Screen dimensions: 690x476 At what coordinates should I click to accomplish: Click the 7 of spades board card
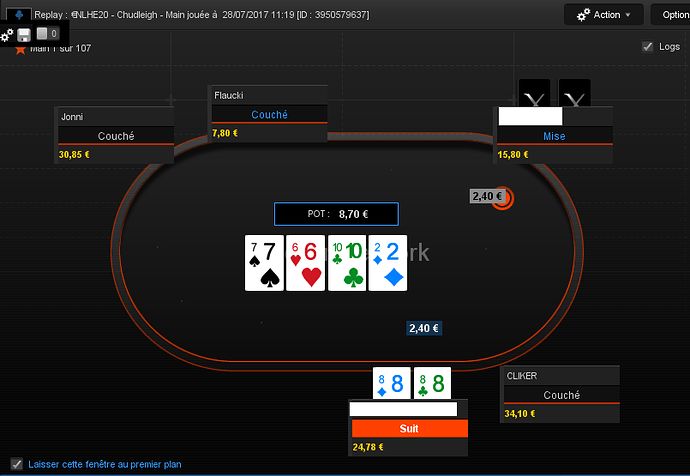point(264,263)
